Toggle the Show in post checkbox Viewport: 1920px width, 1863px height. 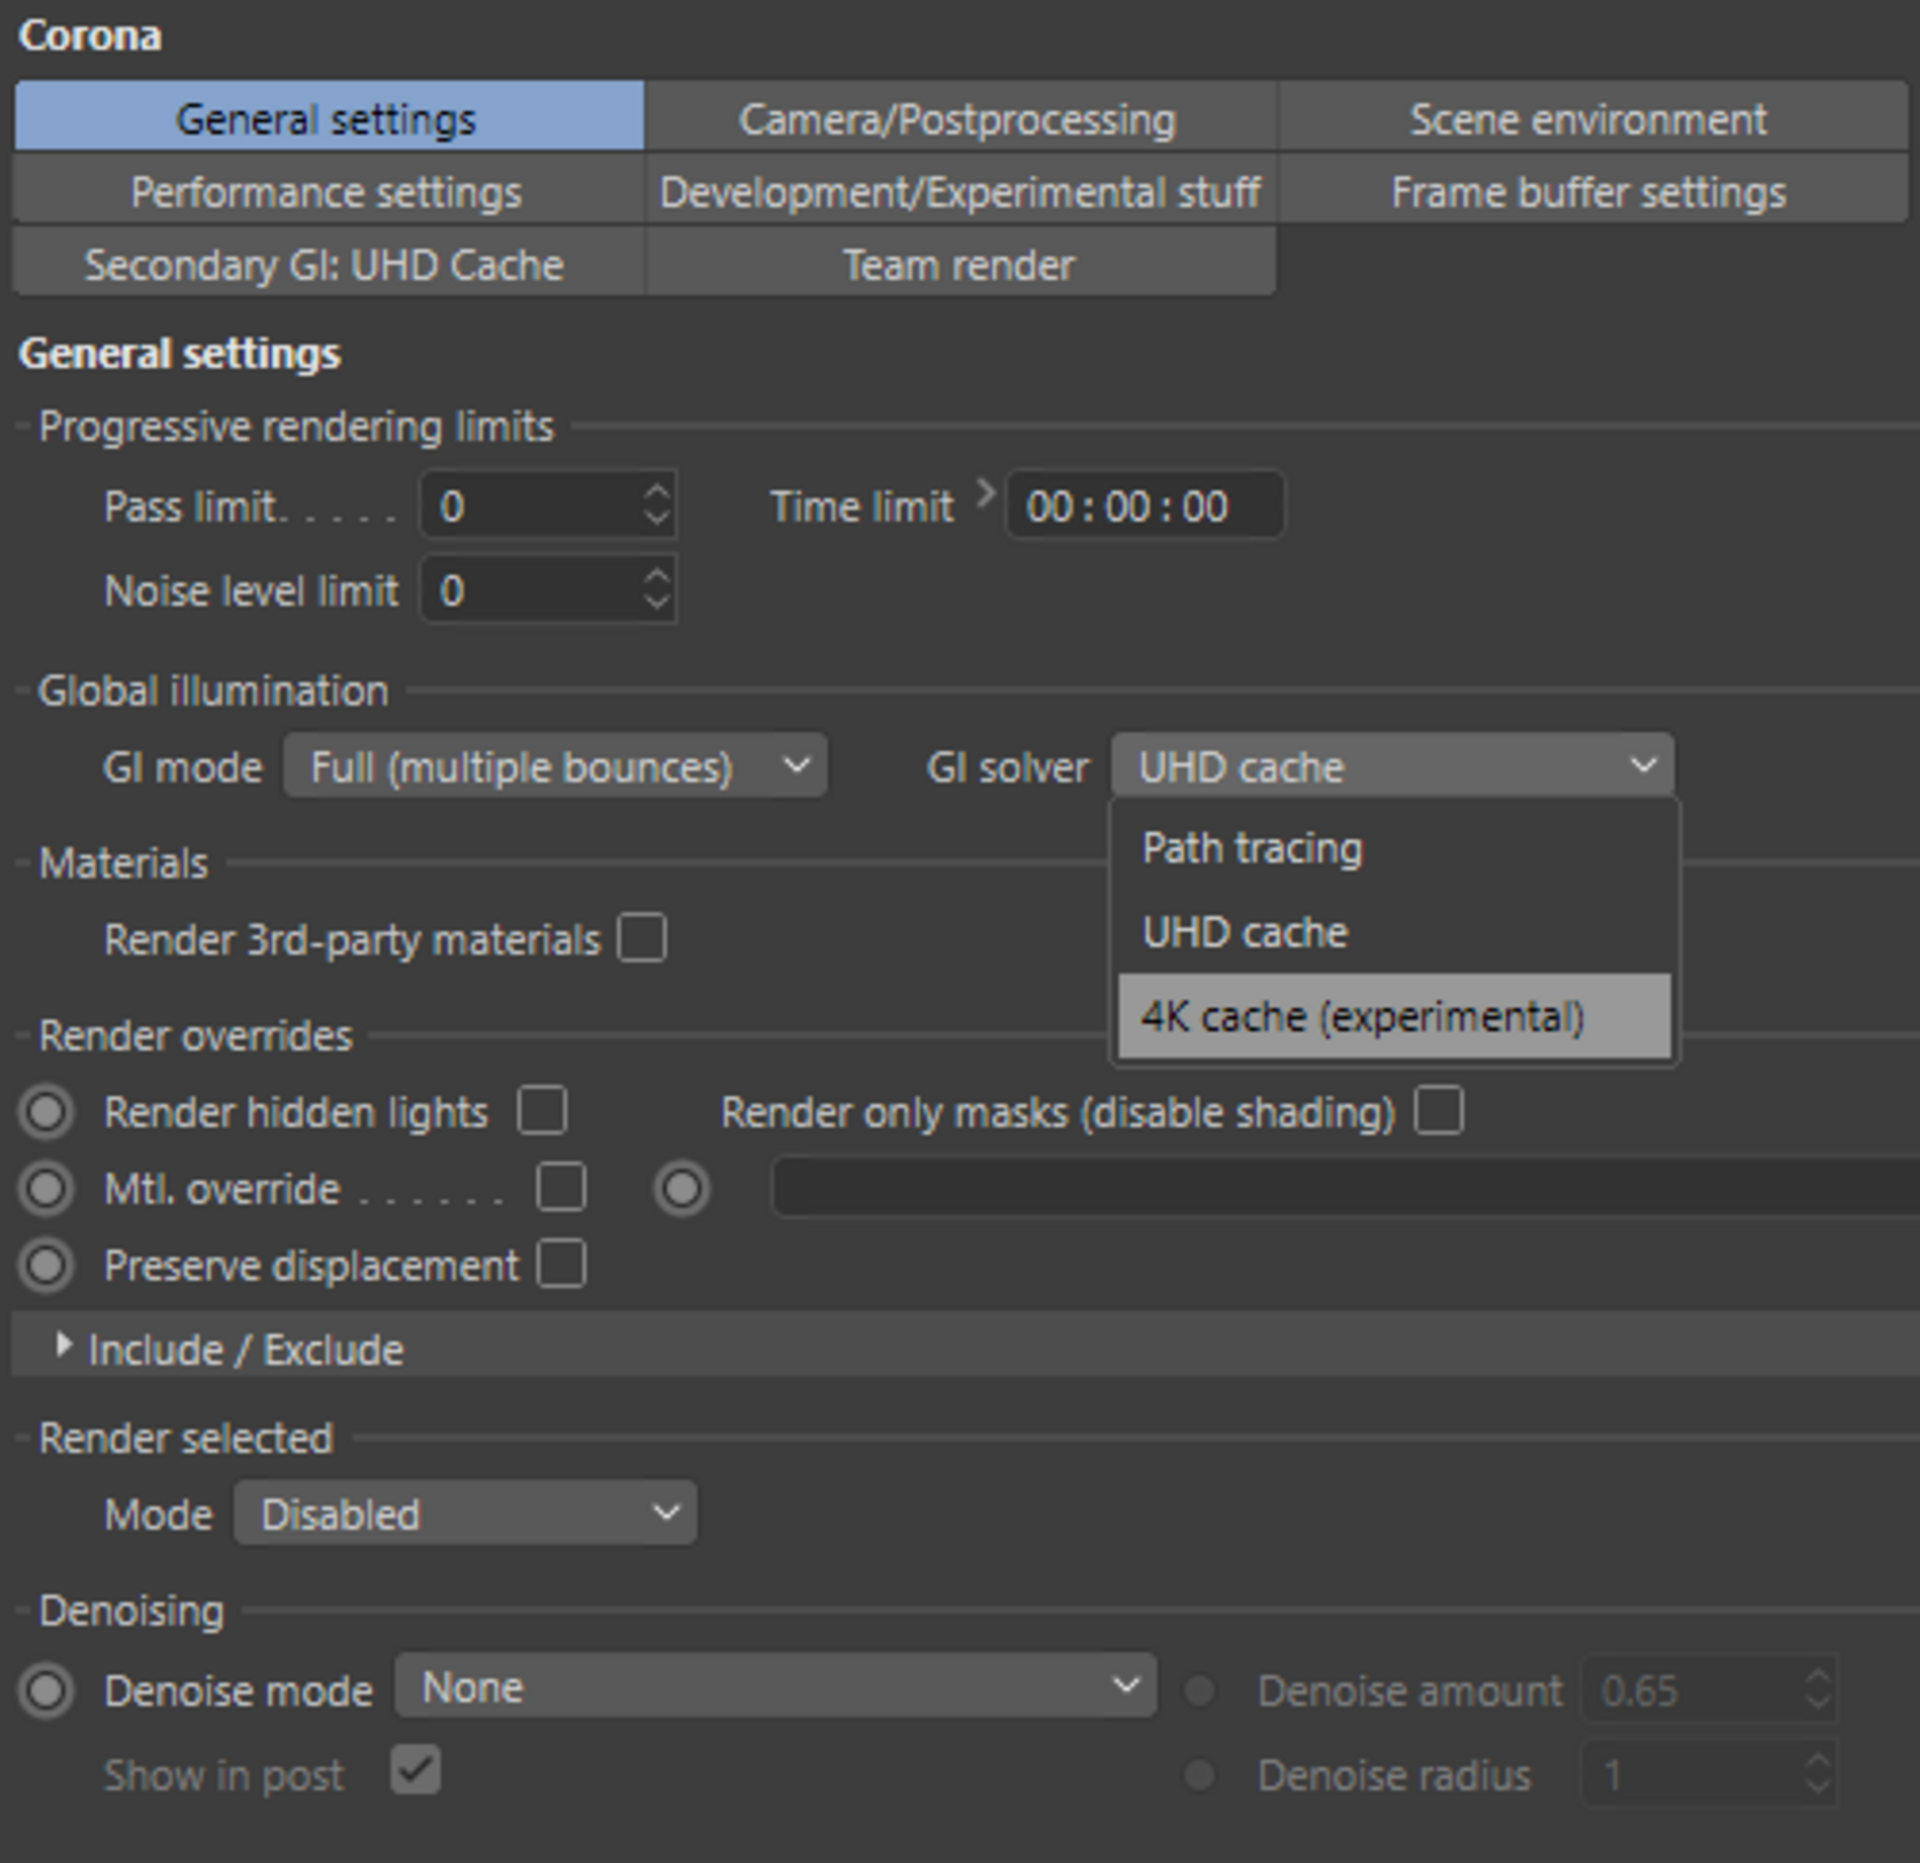click(415, 1771)
